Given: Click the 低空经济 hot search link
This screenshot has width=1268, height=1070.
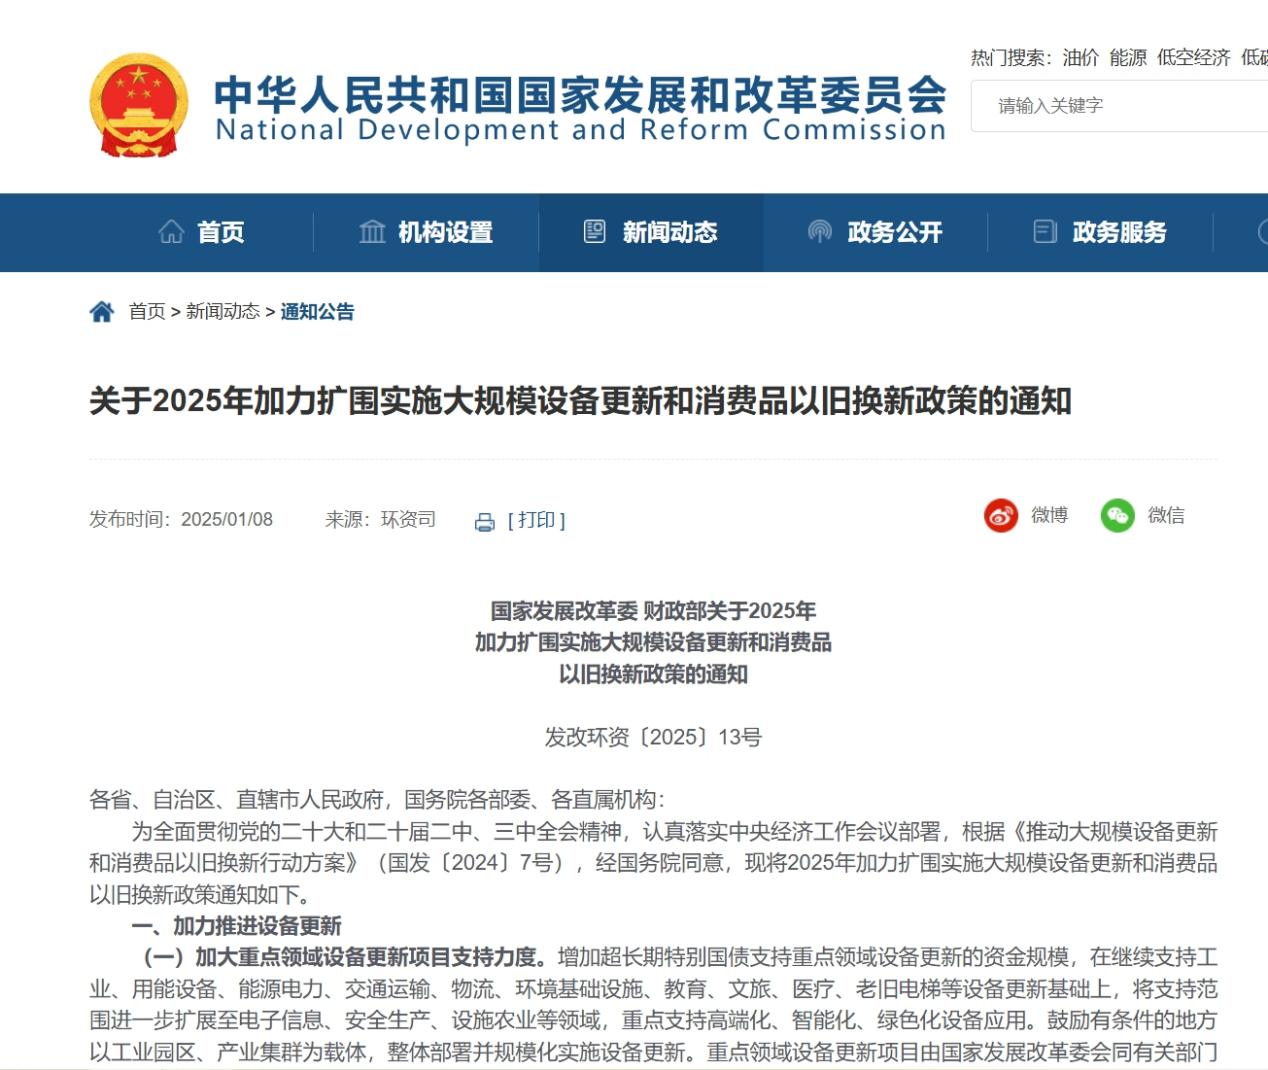Looking at the screenshot, I should pyautogui.click(x=1194, y=58).
